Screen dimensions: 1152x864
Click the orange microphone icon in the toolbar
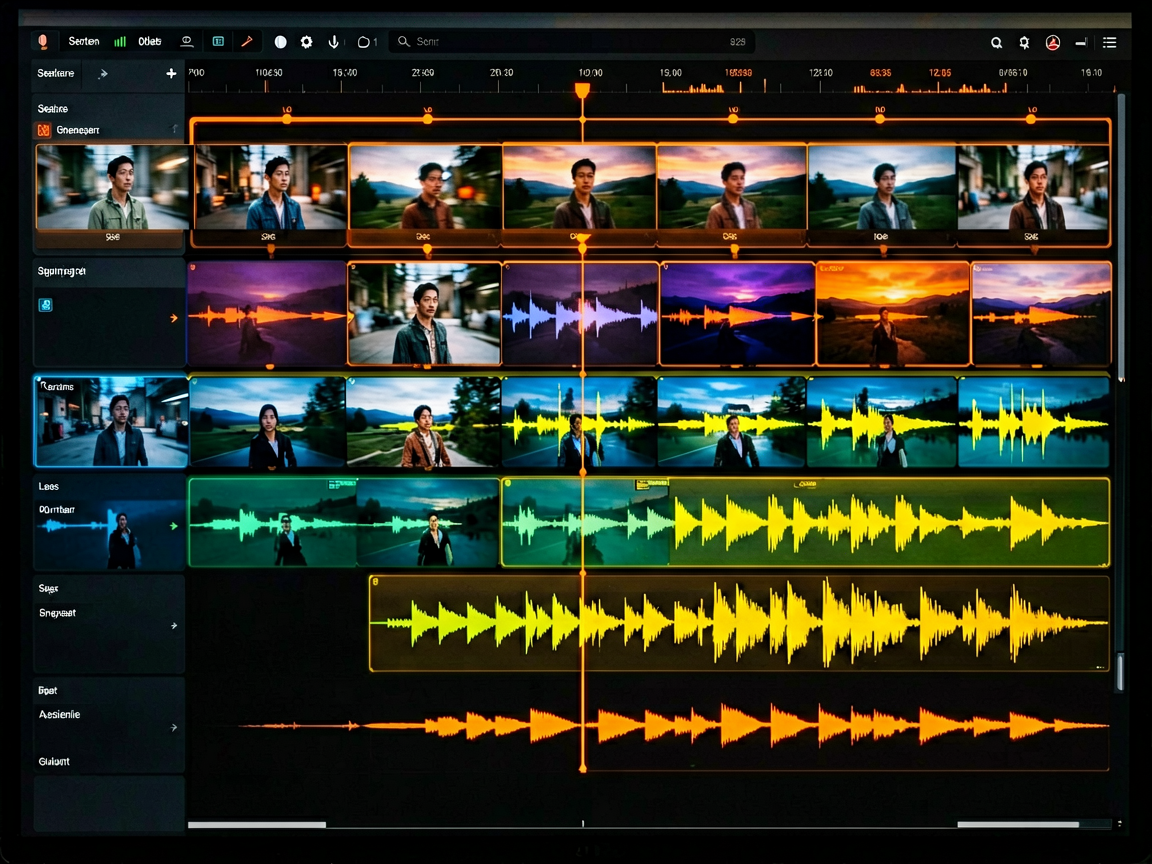43,42
